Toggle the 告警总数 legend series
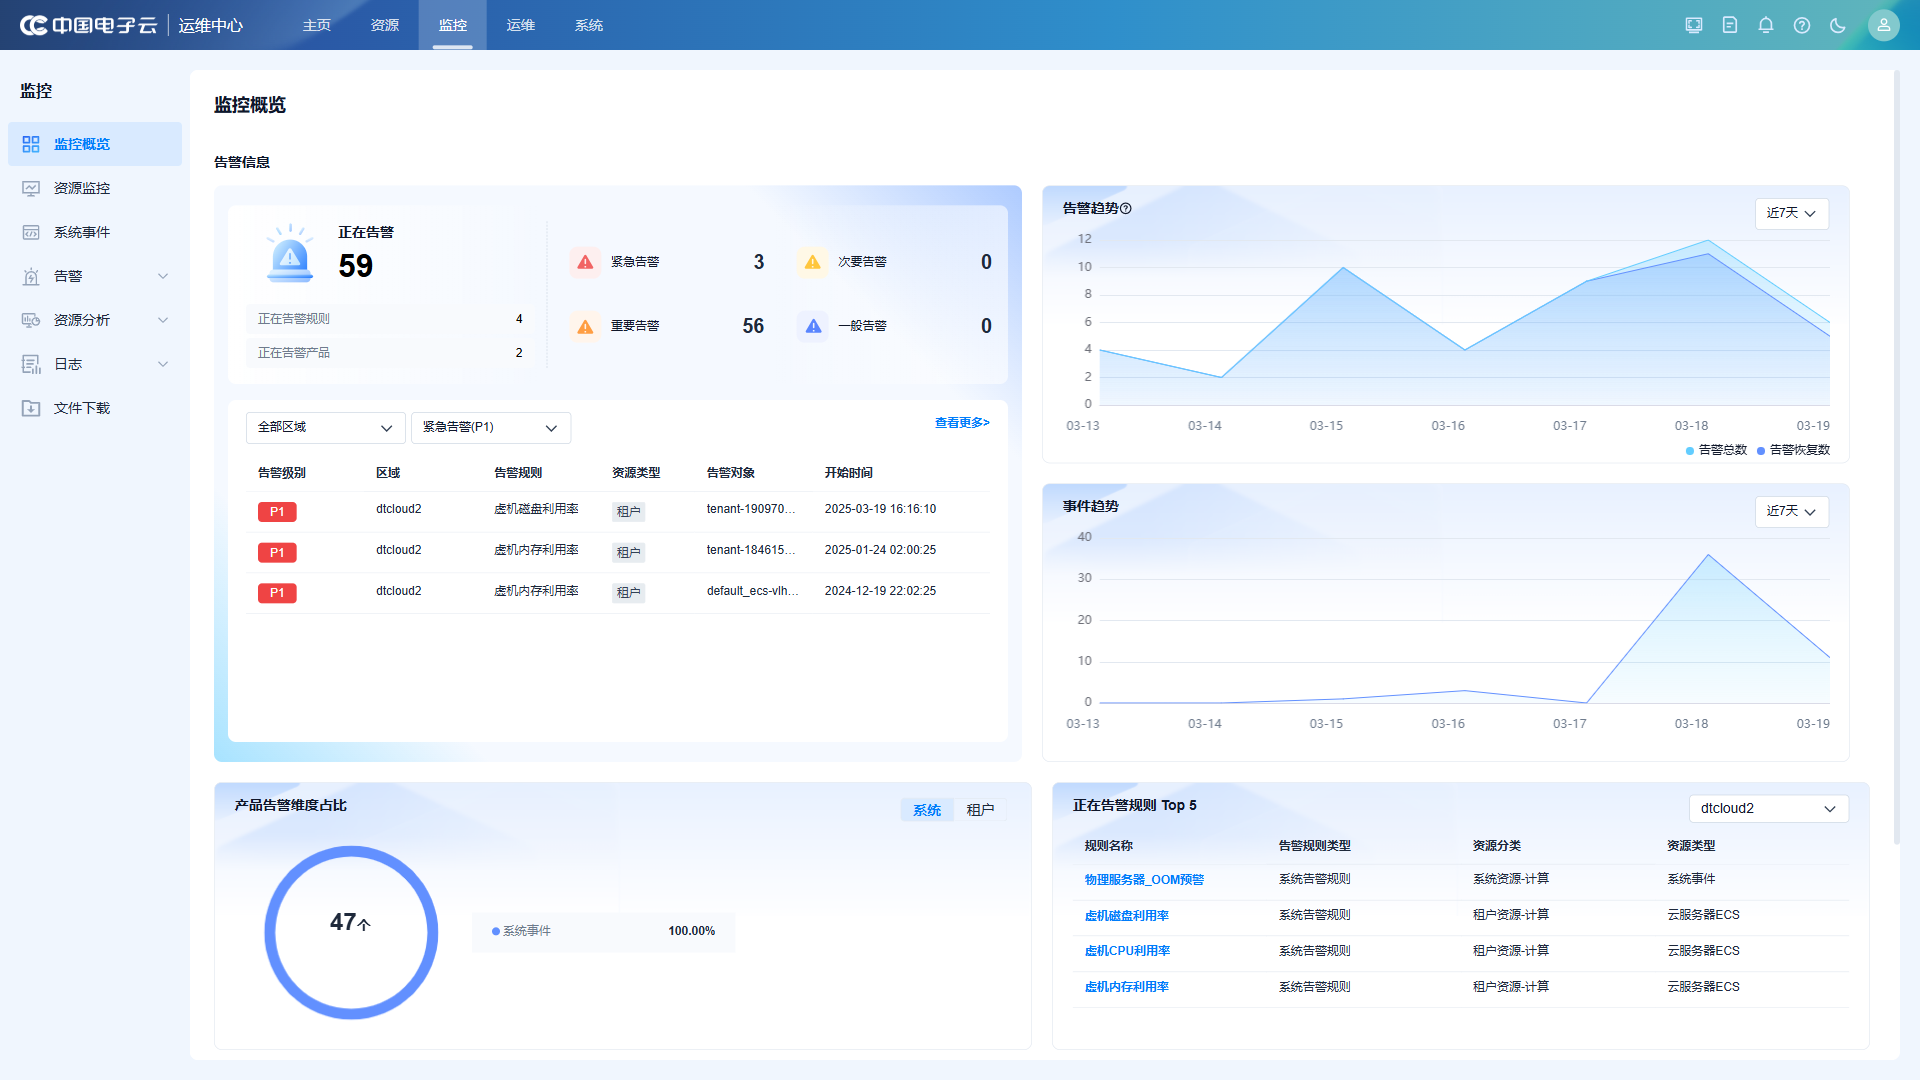 (1716, 450)
